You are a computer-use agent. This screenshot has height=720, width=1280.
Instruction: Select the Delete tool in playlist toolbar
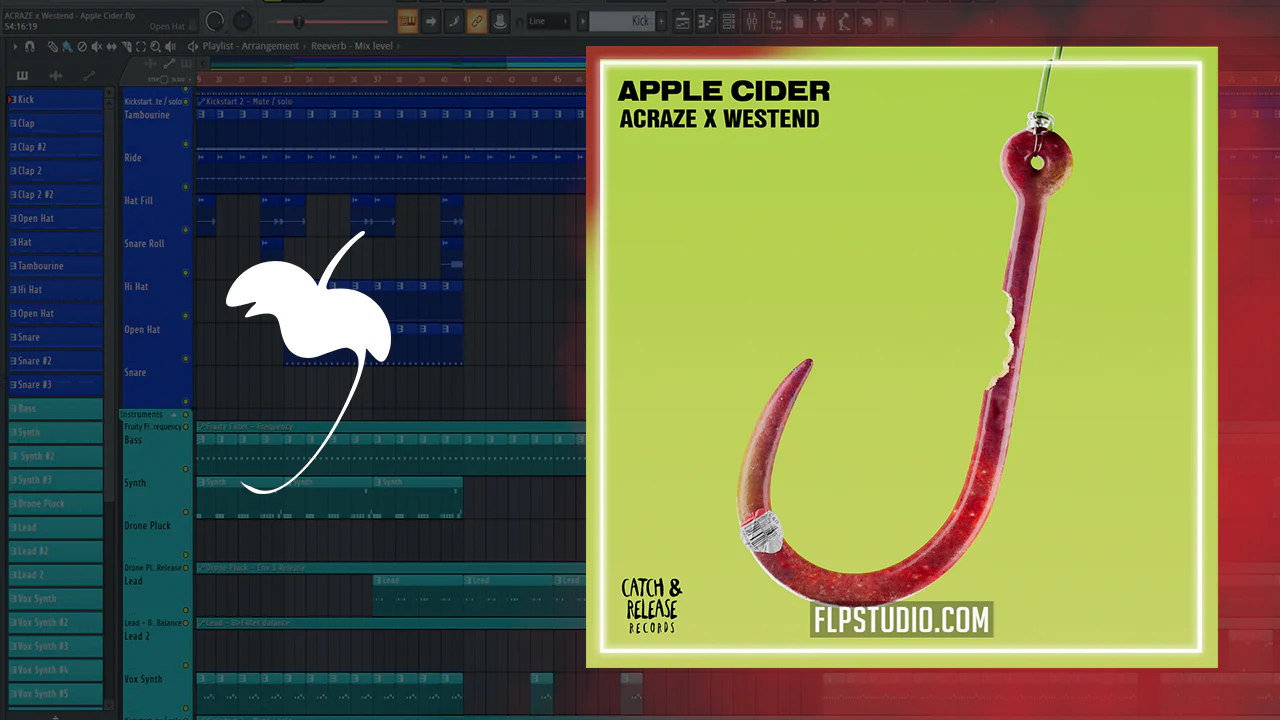pyautogui.click(x=82, y=46)
